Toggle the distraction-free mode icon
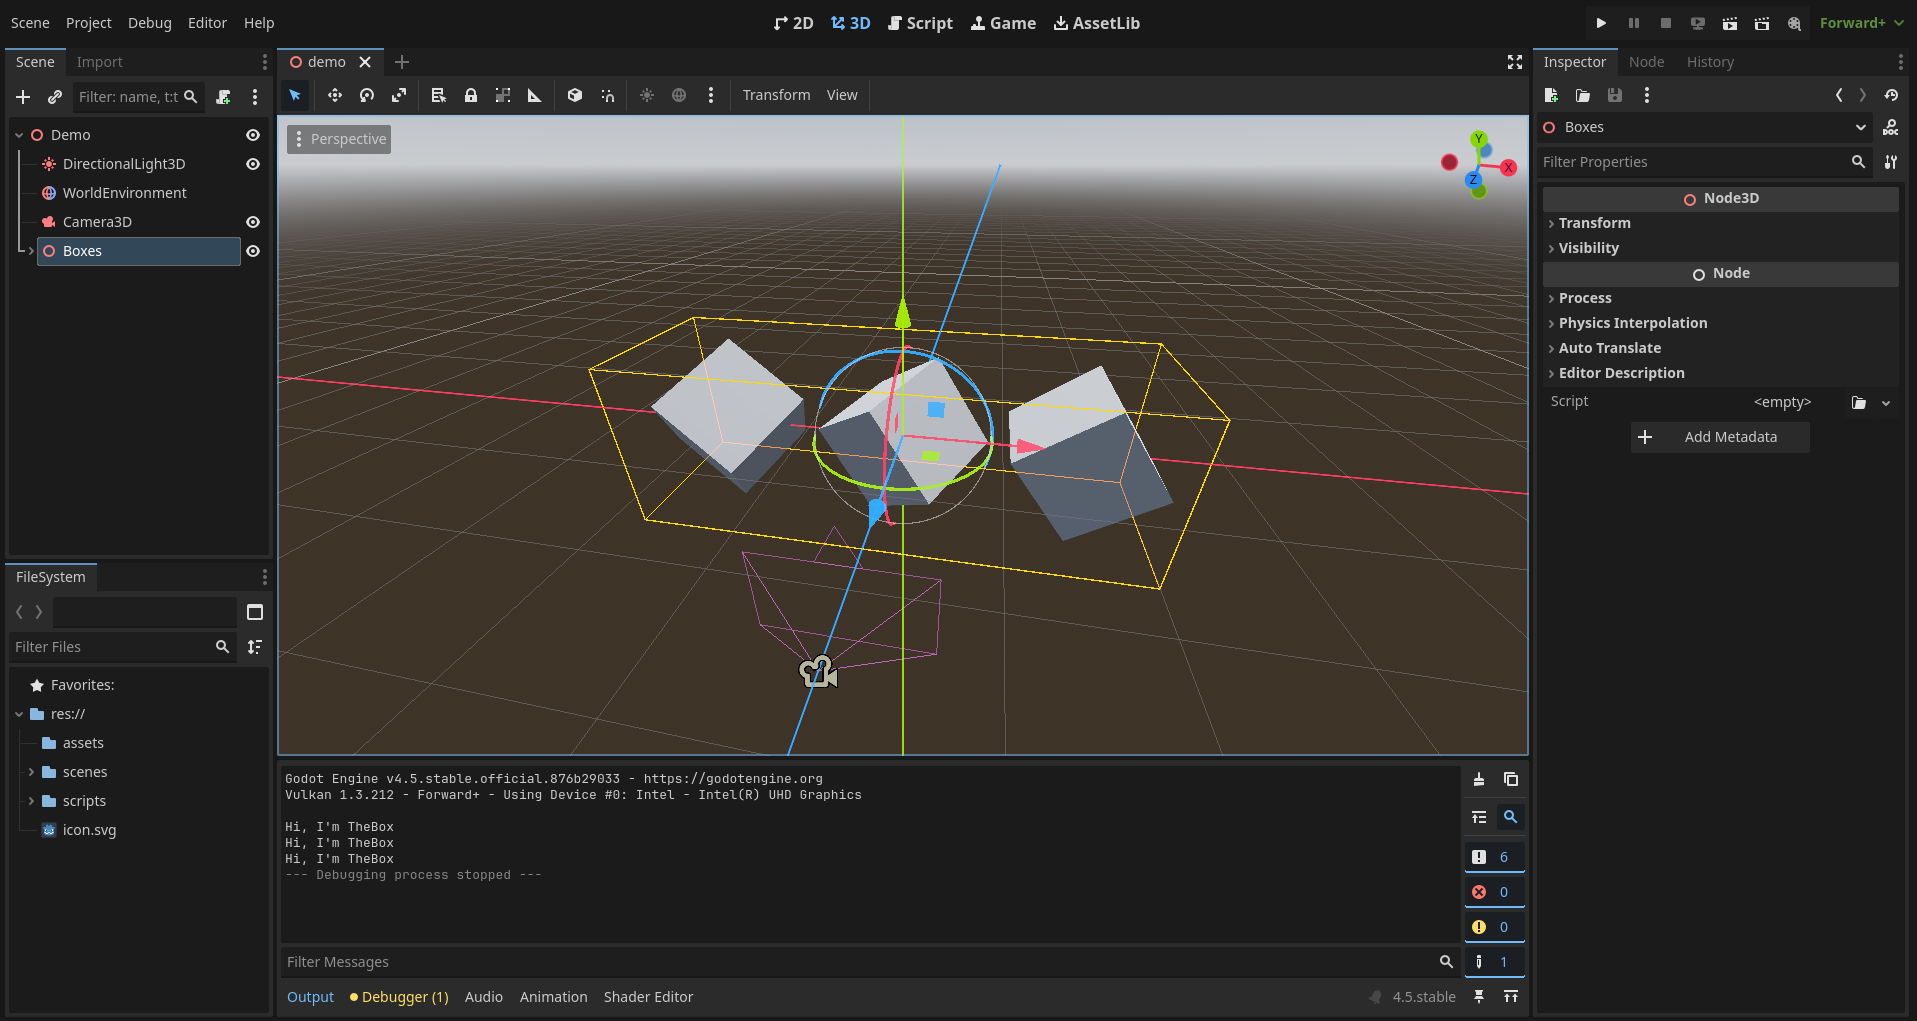 [1515, 62]
